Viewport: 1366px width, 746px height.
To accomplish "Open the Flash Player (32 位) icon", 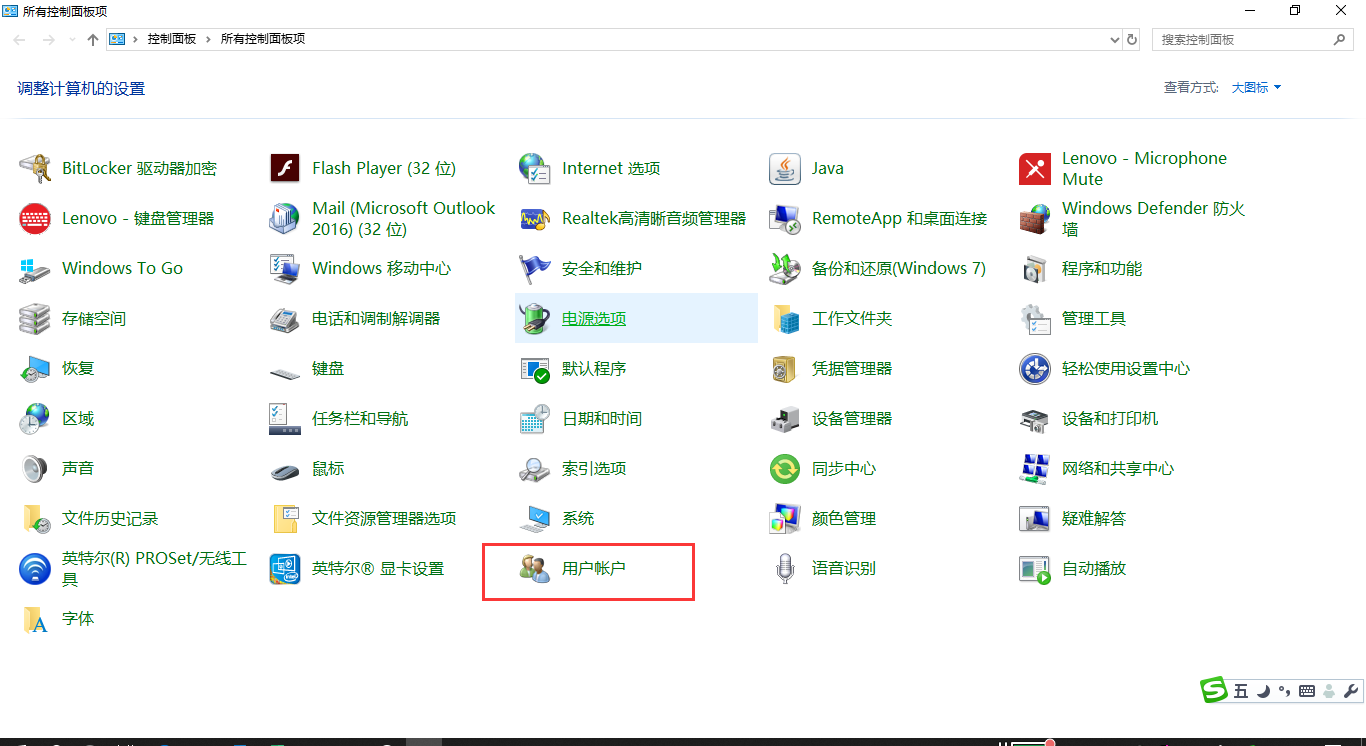I will point(285,169).
